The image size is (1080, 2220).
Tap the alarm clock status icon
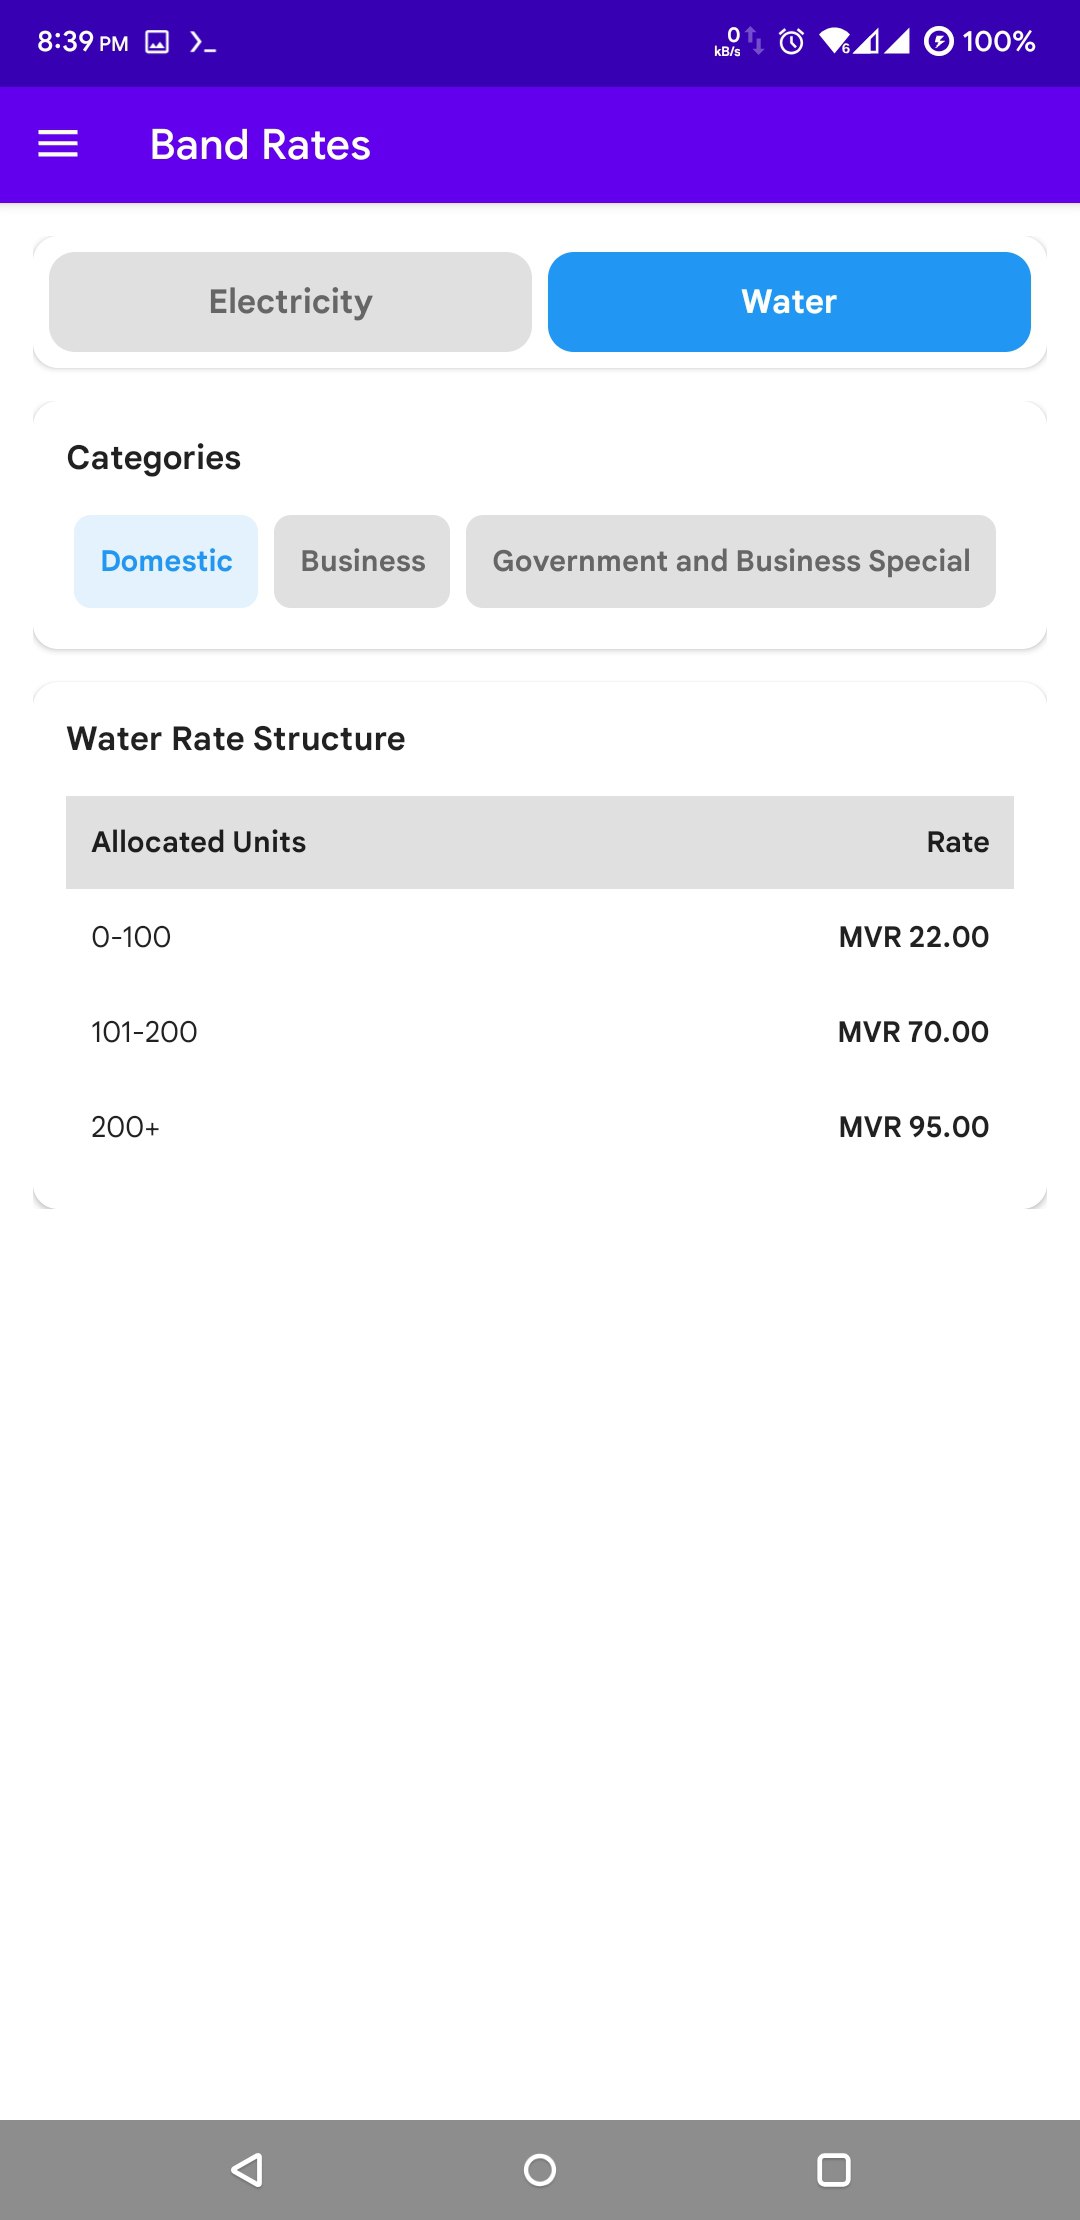(791, 42)
